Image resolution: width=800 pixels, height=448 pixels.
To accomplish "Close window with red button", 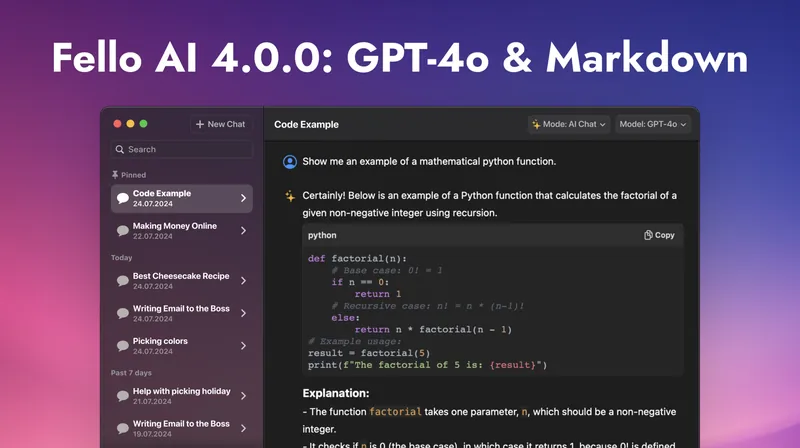I will click(x=117, y=123).
